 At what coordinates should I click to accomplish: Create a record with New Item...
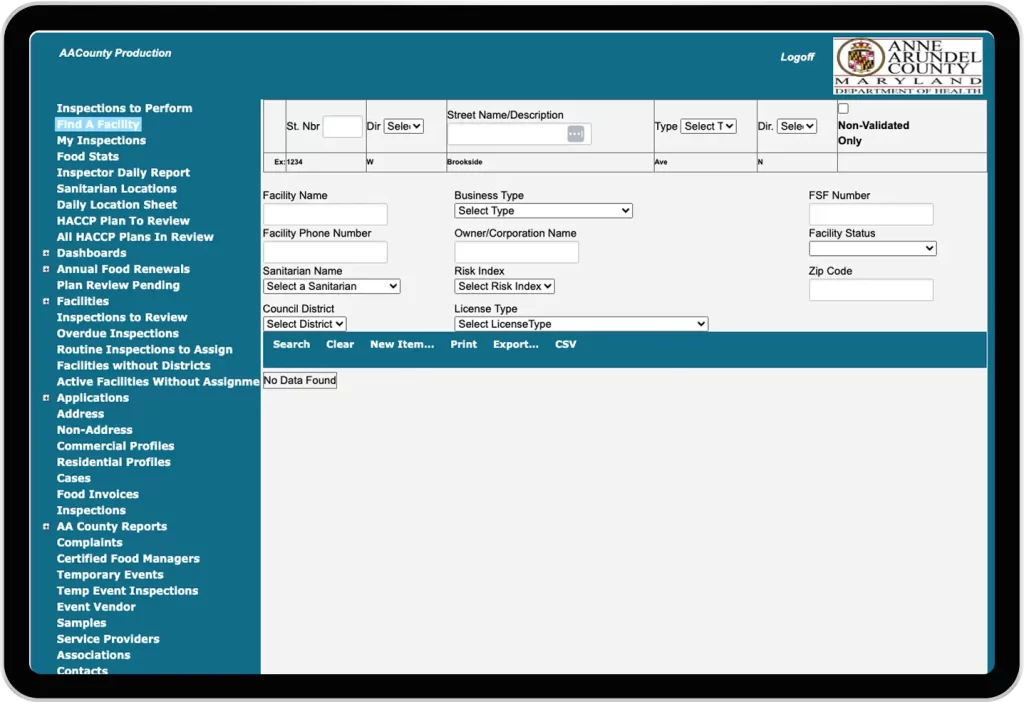pos(402,344)
